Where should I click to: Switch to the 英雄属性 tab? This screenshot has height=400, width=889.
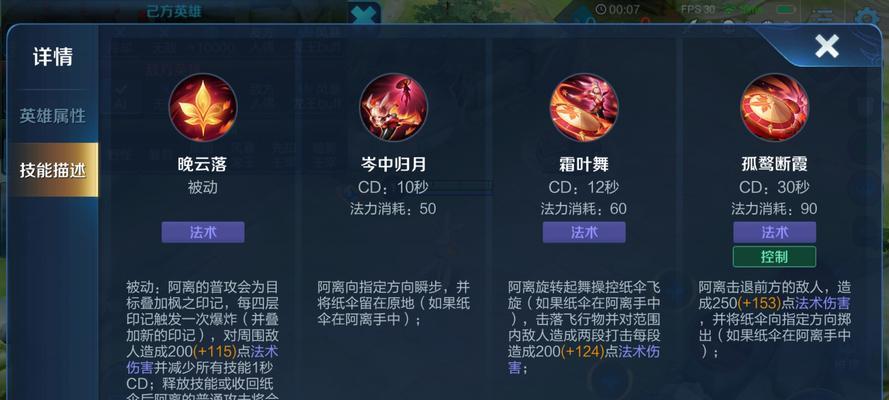[x=53, y=116]
